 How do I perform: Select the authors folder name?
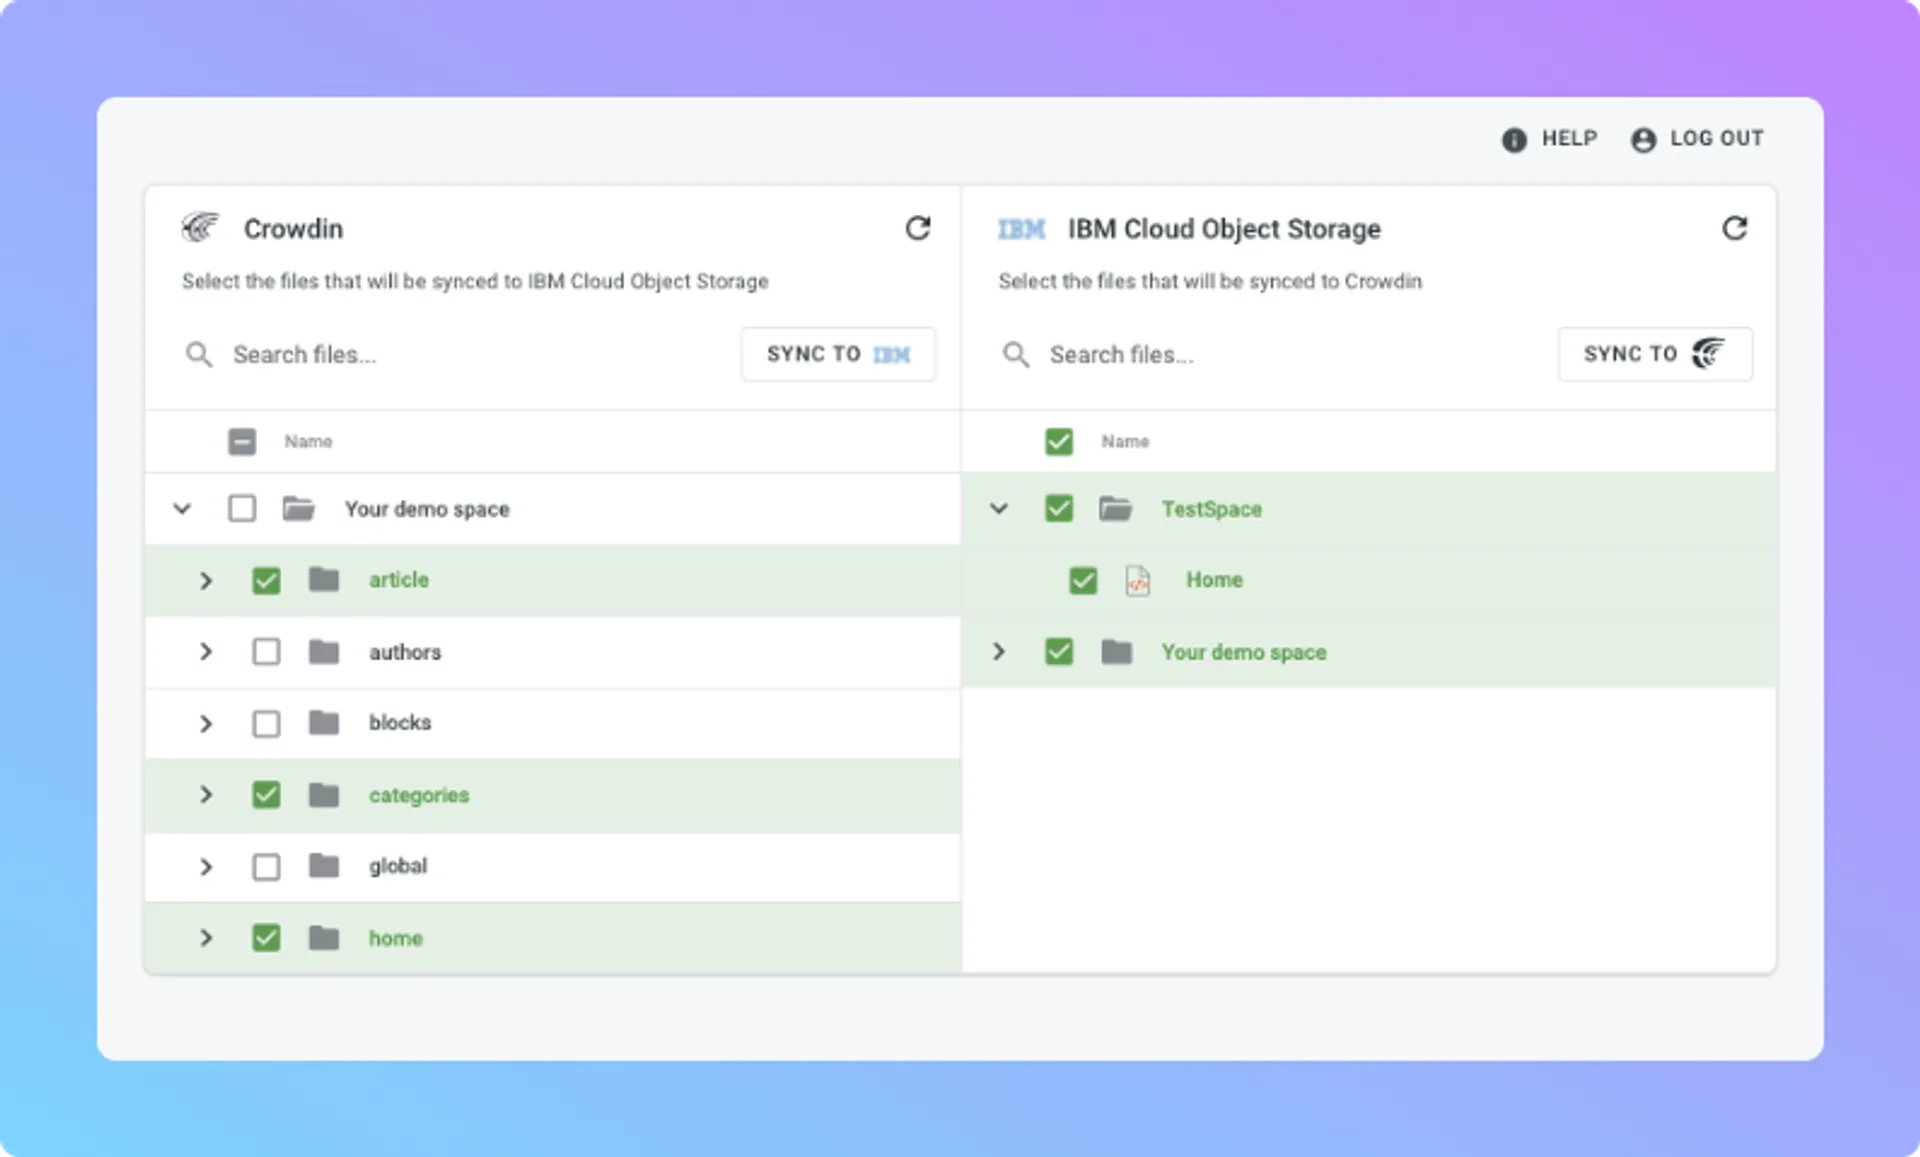[405, 652]
